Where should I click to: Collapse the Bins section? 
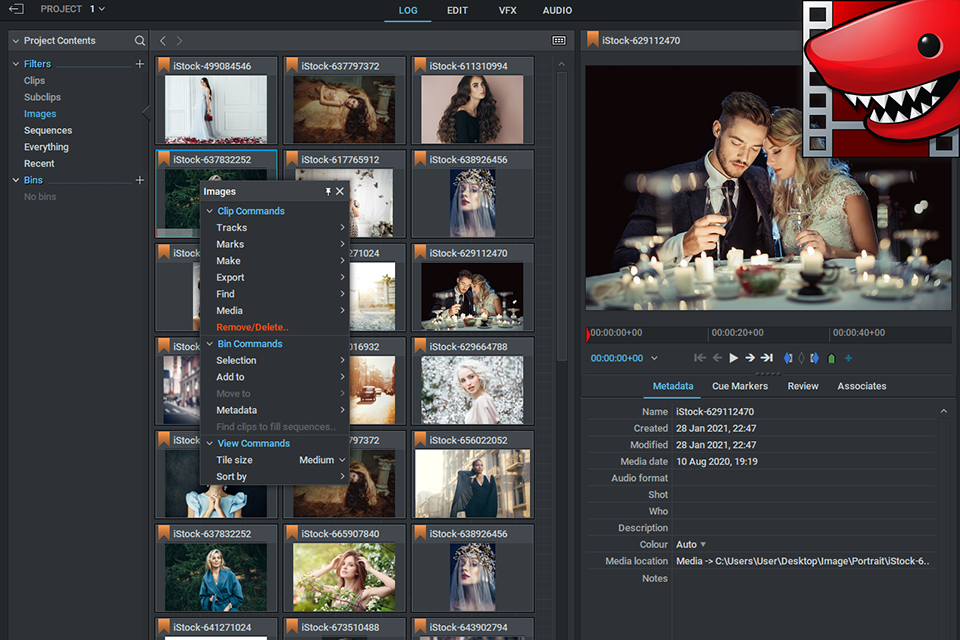tap(16, 180)
